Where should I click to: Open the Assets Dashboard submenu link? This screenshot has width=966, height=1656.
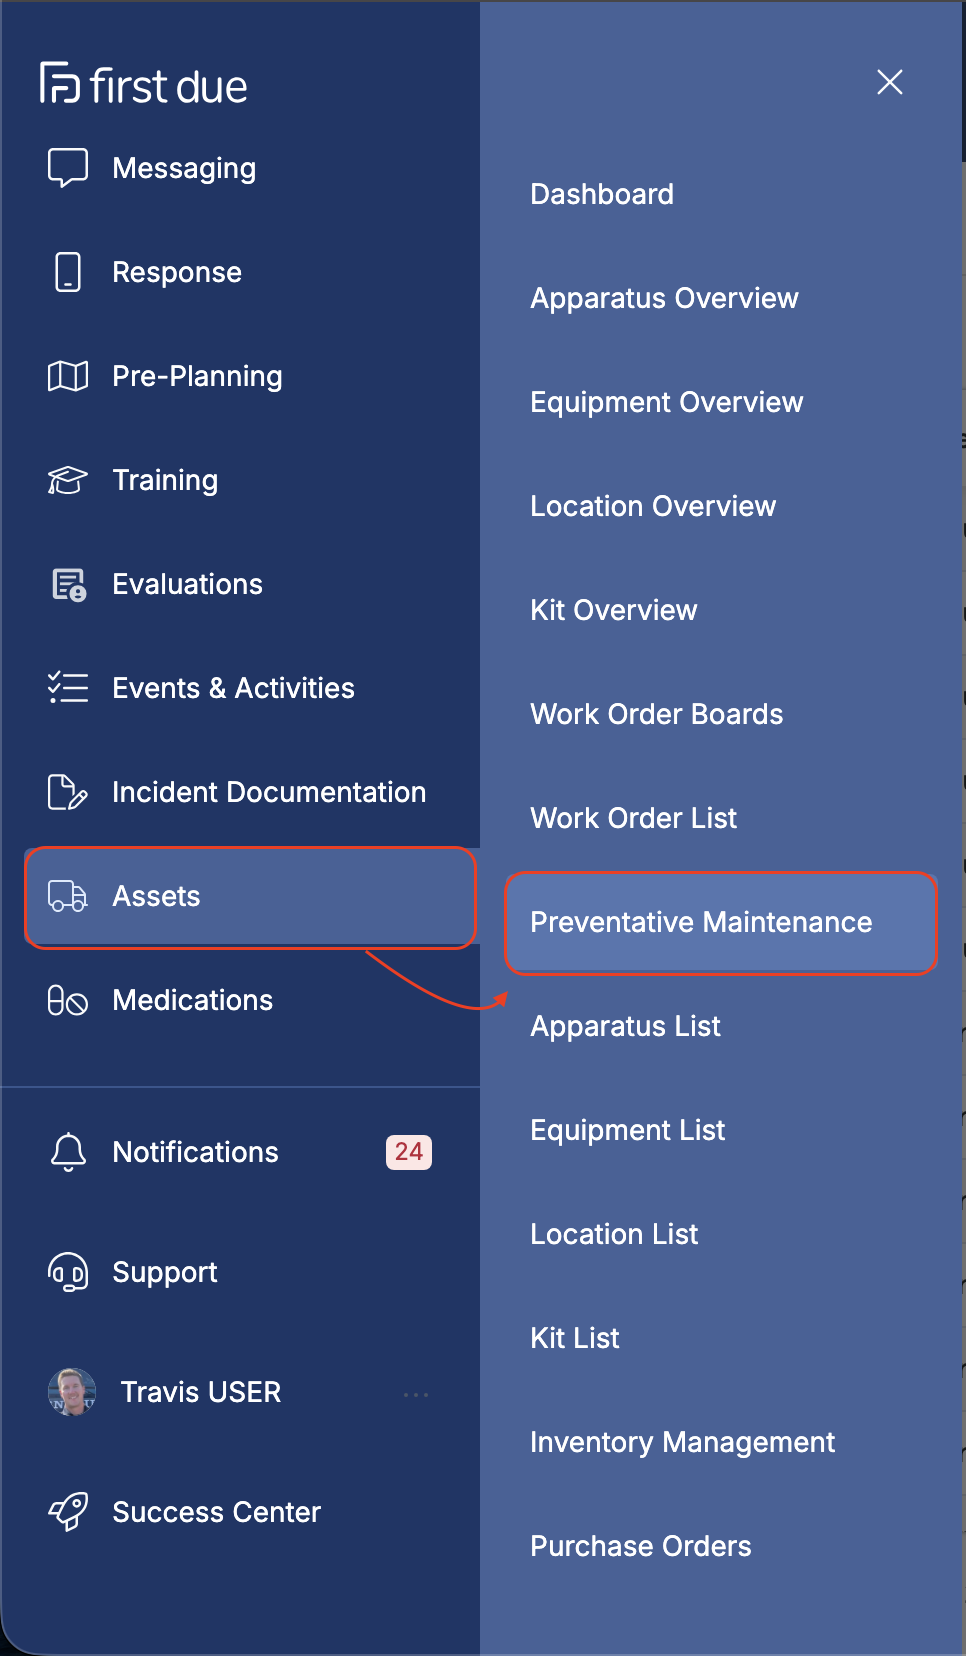click(602, 194)
